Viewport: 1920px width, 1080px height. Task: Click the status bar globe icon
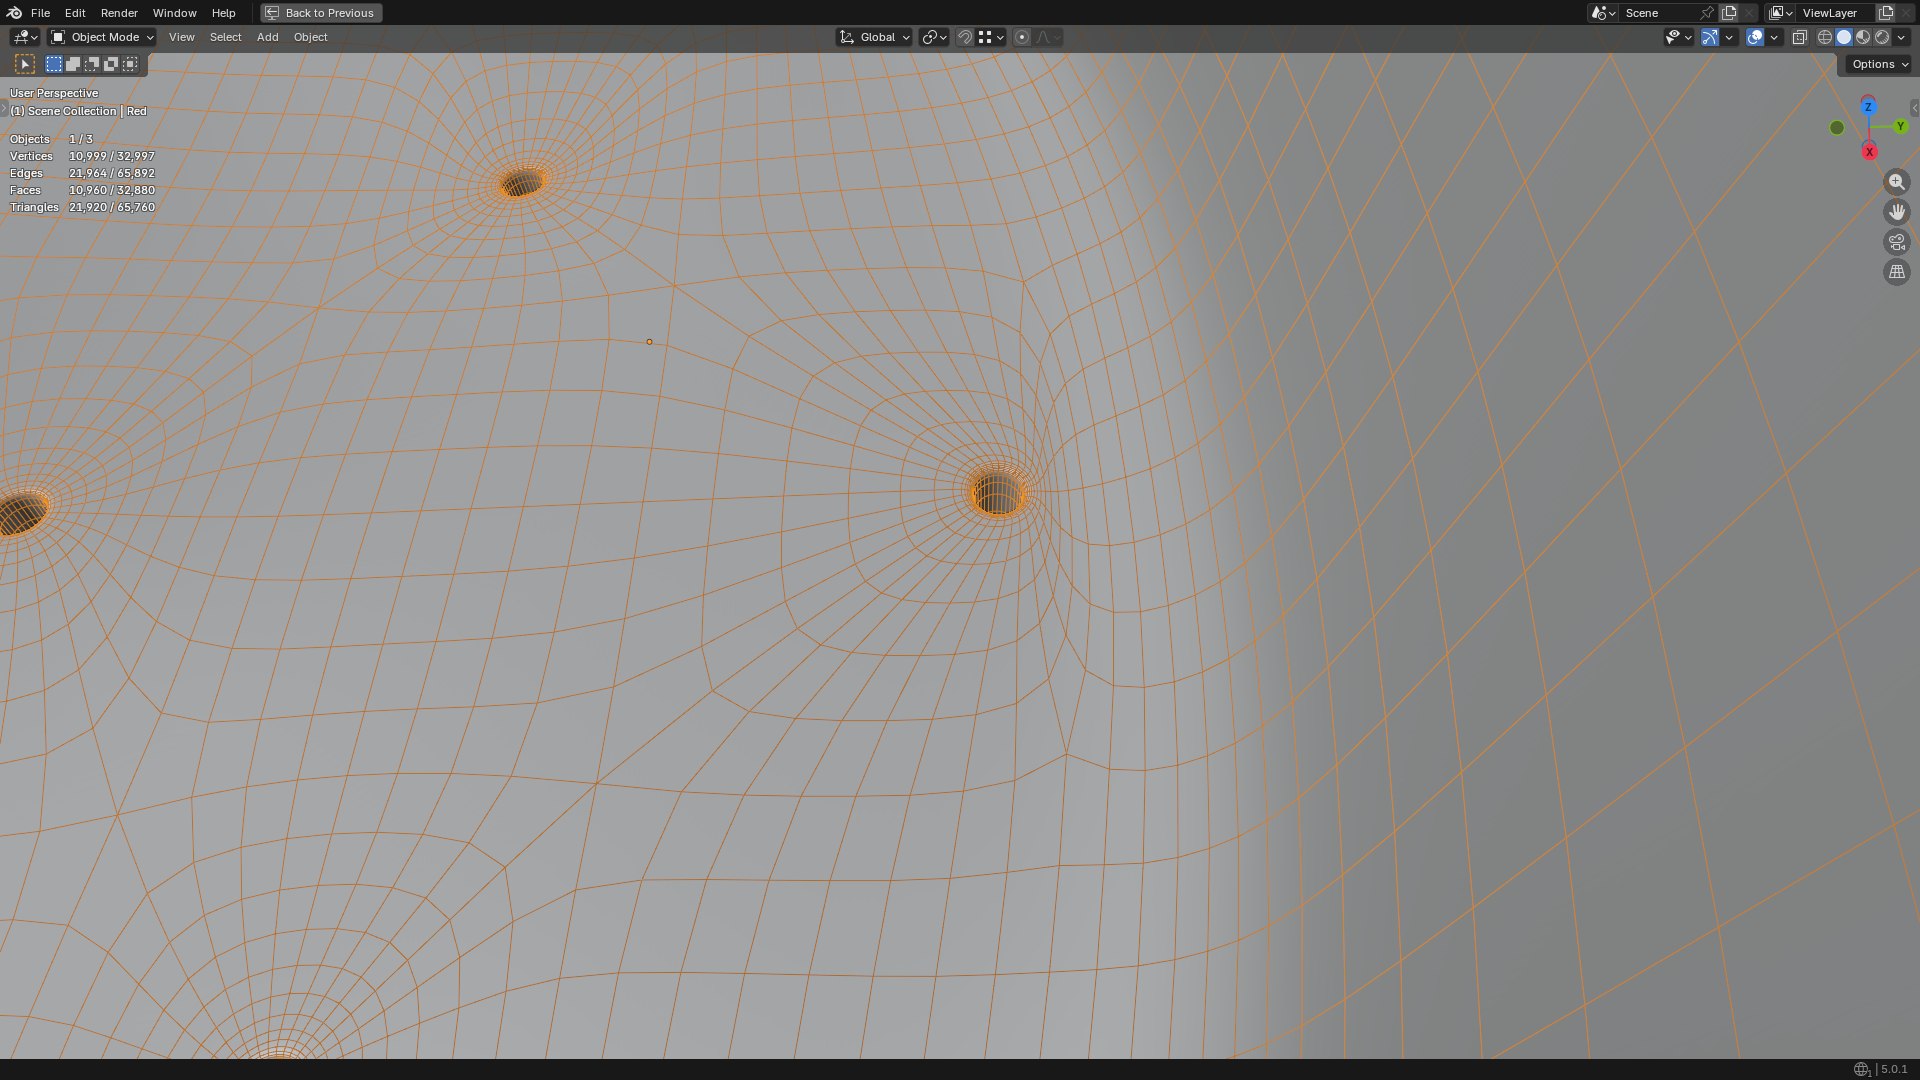[x=1861, y=1070]
